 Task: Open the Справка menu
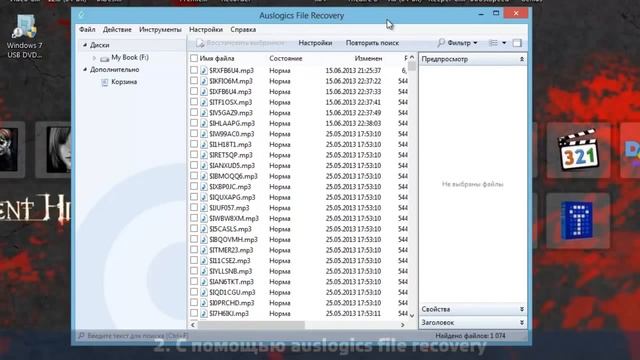(243, 29)
